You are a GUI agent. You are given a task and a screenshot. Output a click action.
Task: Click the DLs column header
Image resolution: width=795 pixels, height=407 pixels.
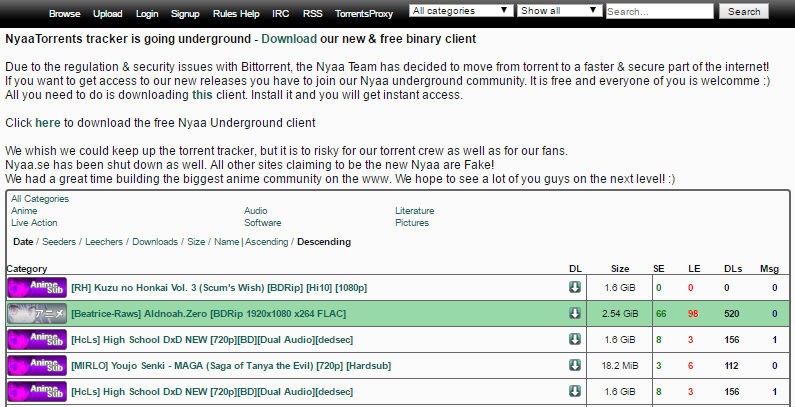tap(733, 269)
